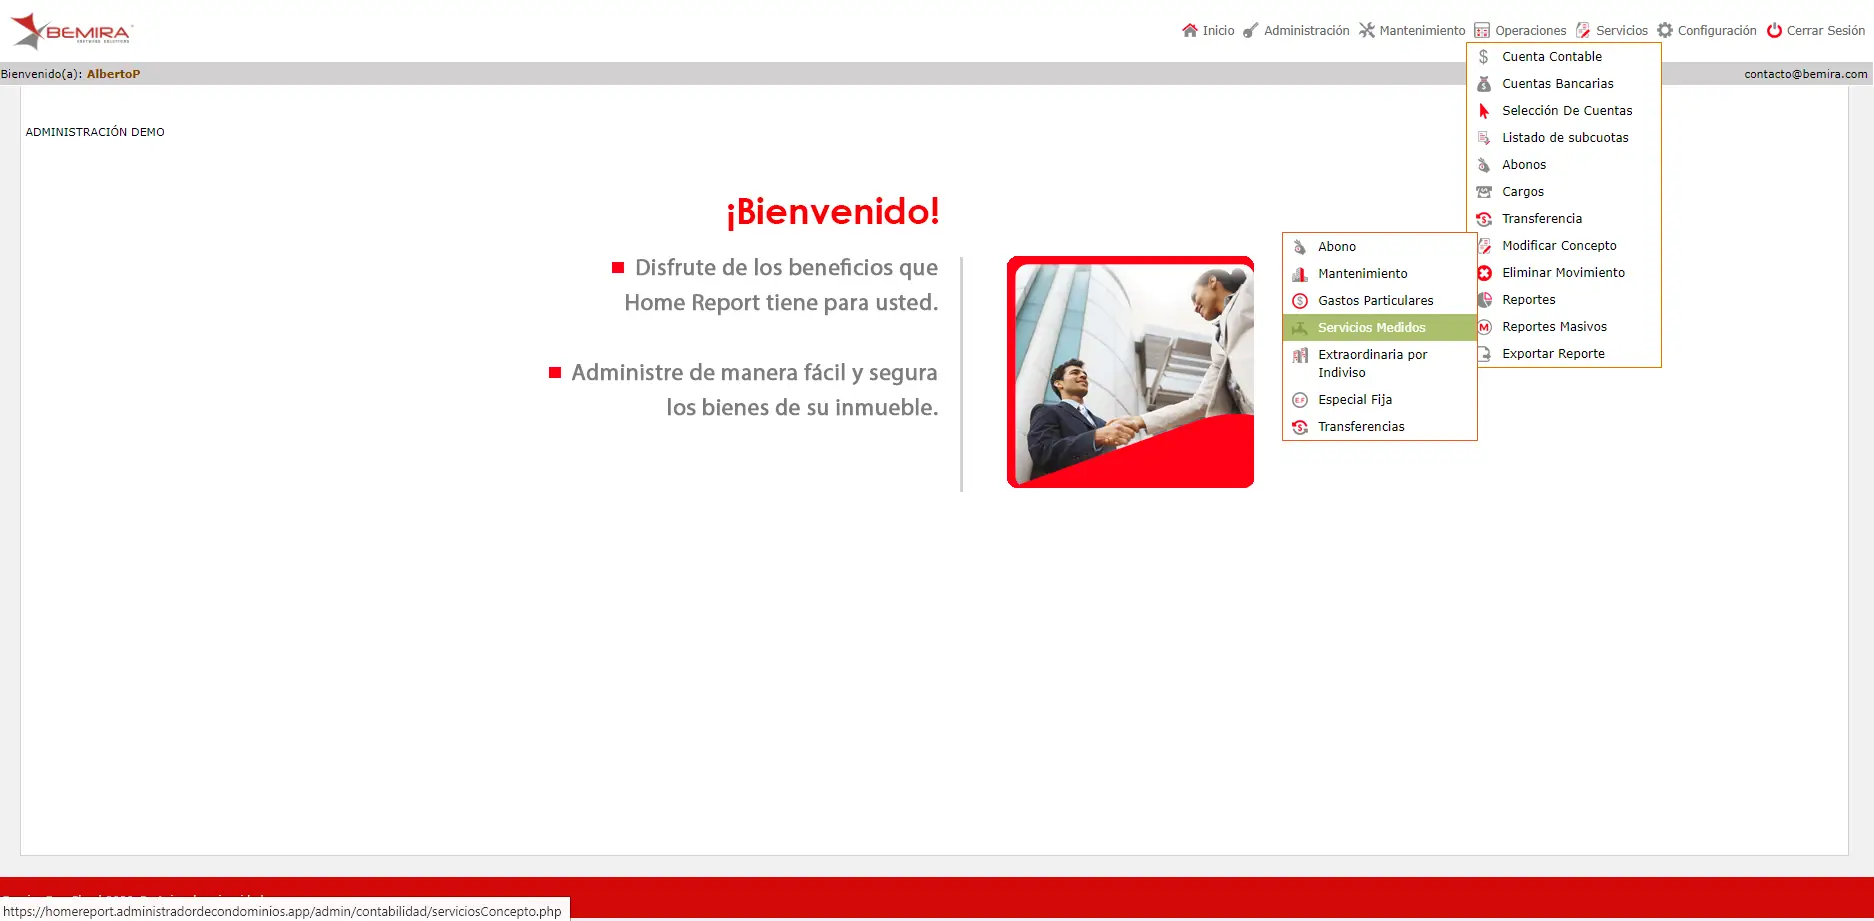
Task: Click the ADMINISTRACIÓN DEMO label
Action: pos(95,132)
